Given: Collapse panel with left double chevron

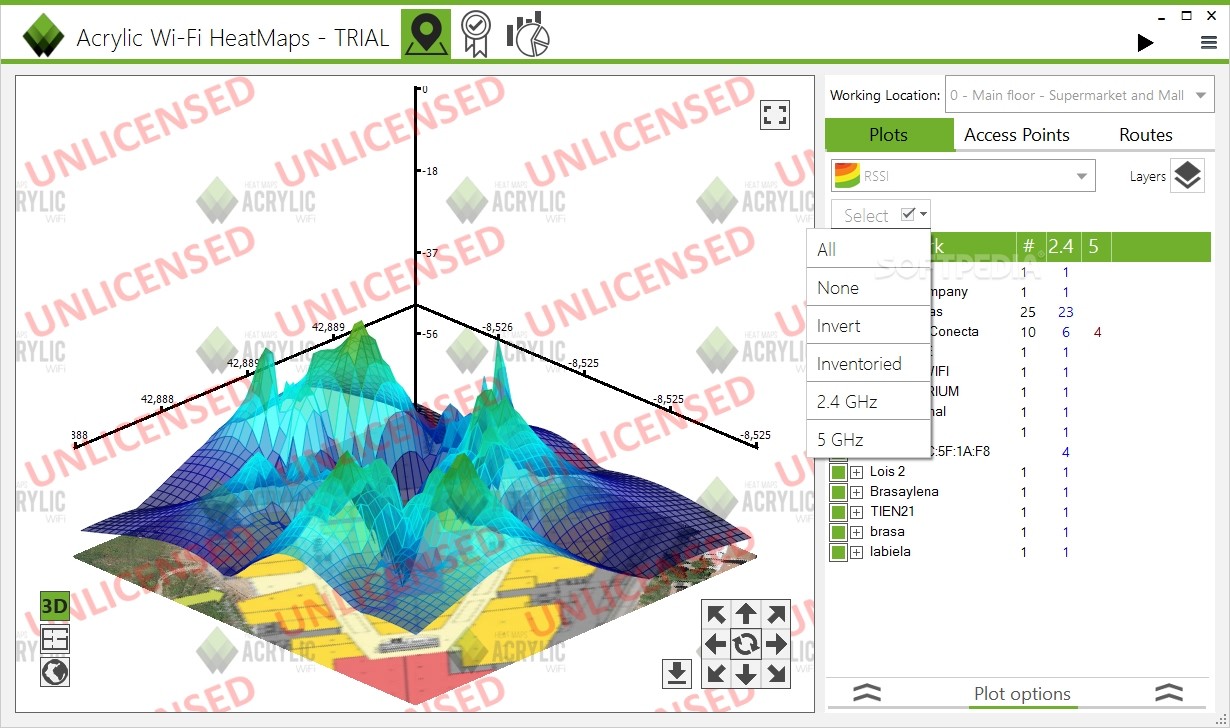Looking at the screenshot, I should pos(867,693).
